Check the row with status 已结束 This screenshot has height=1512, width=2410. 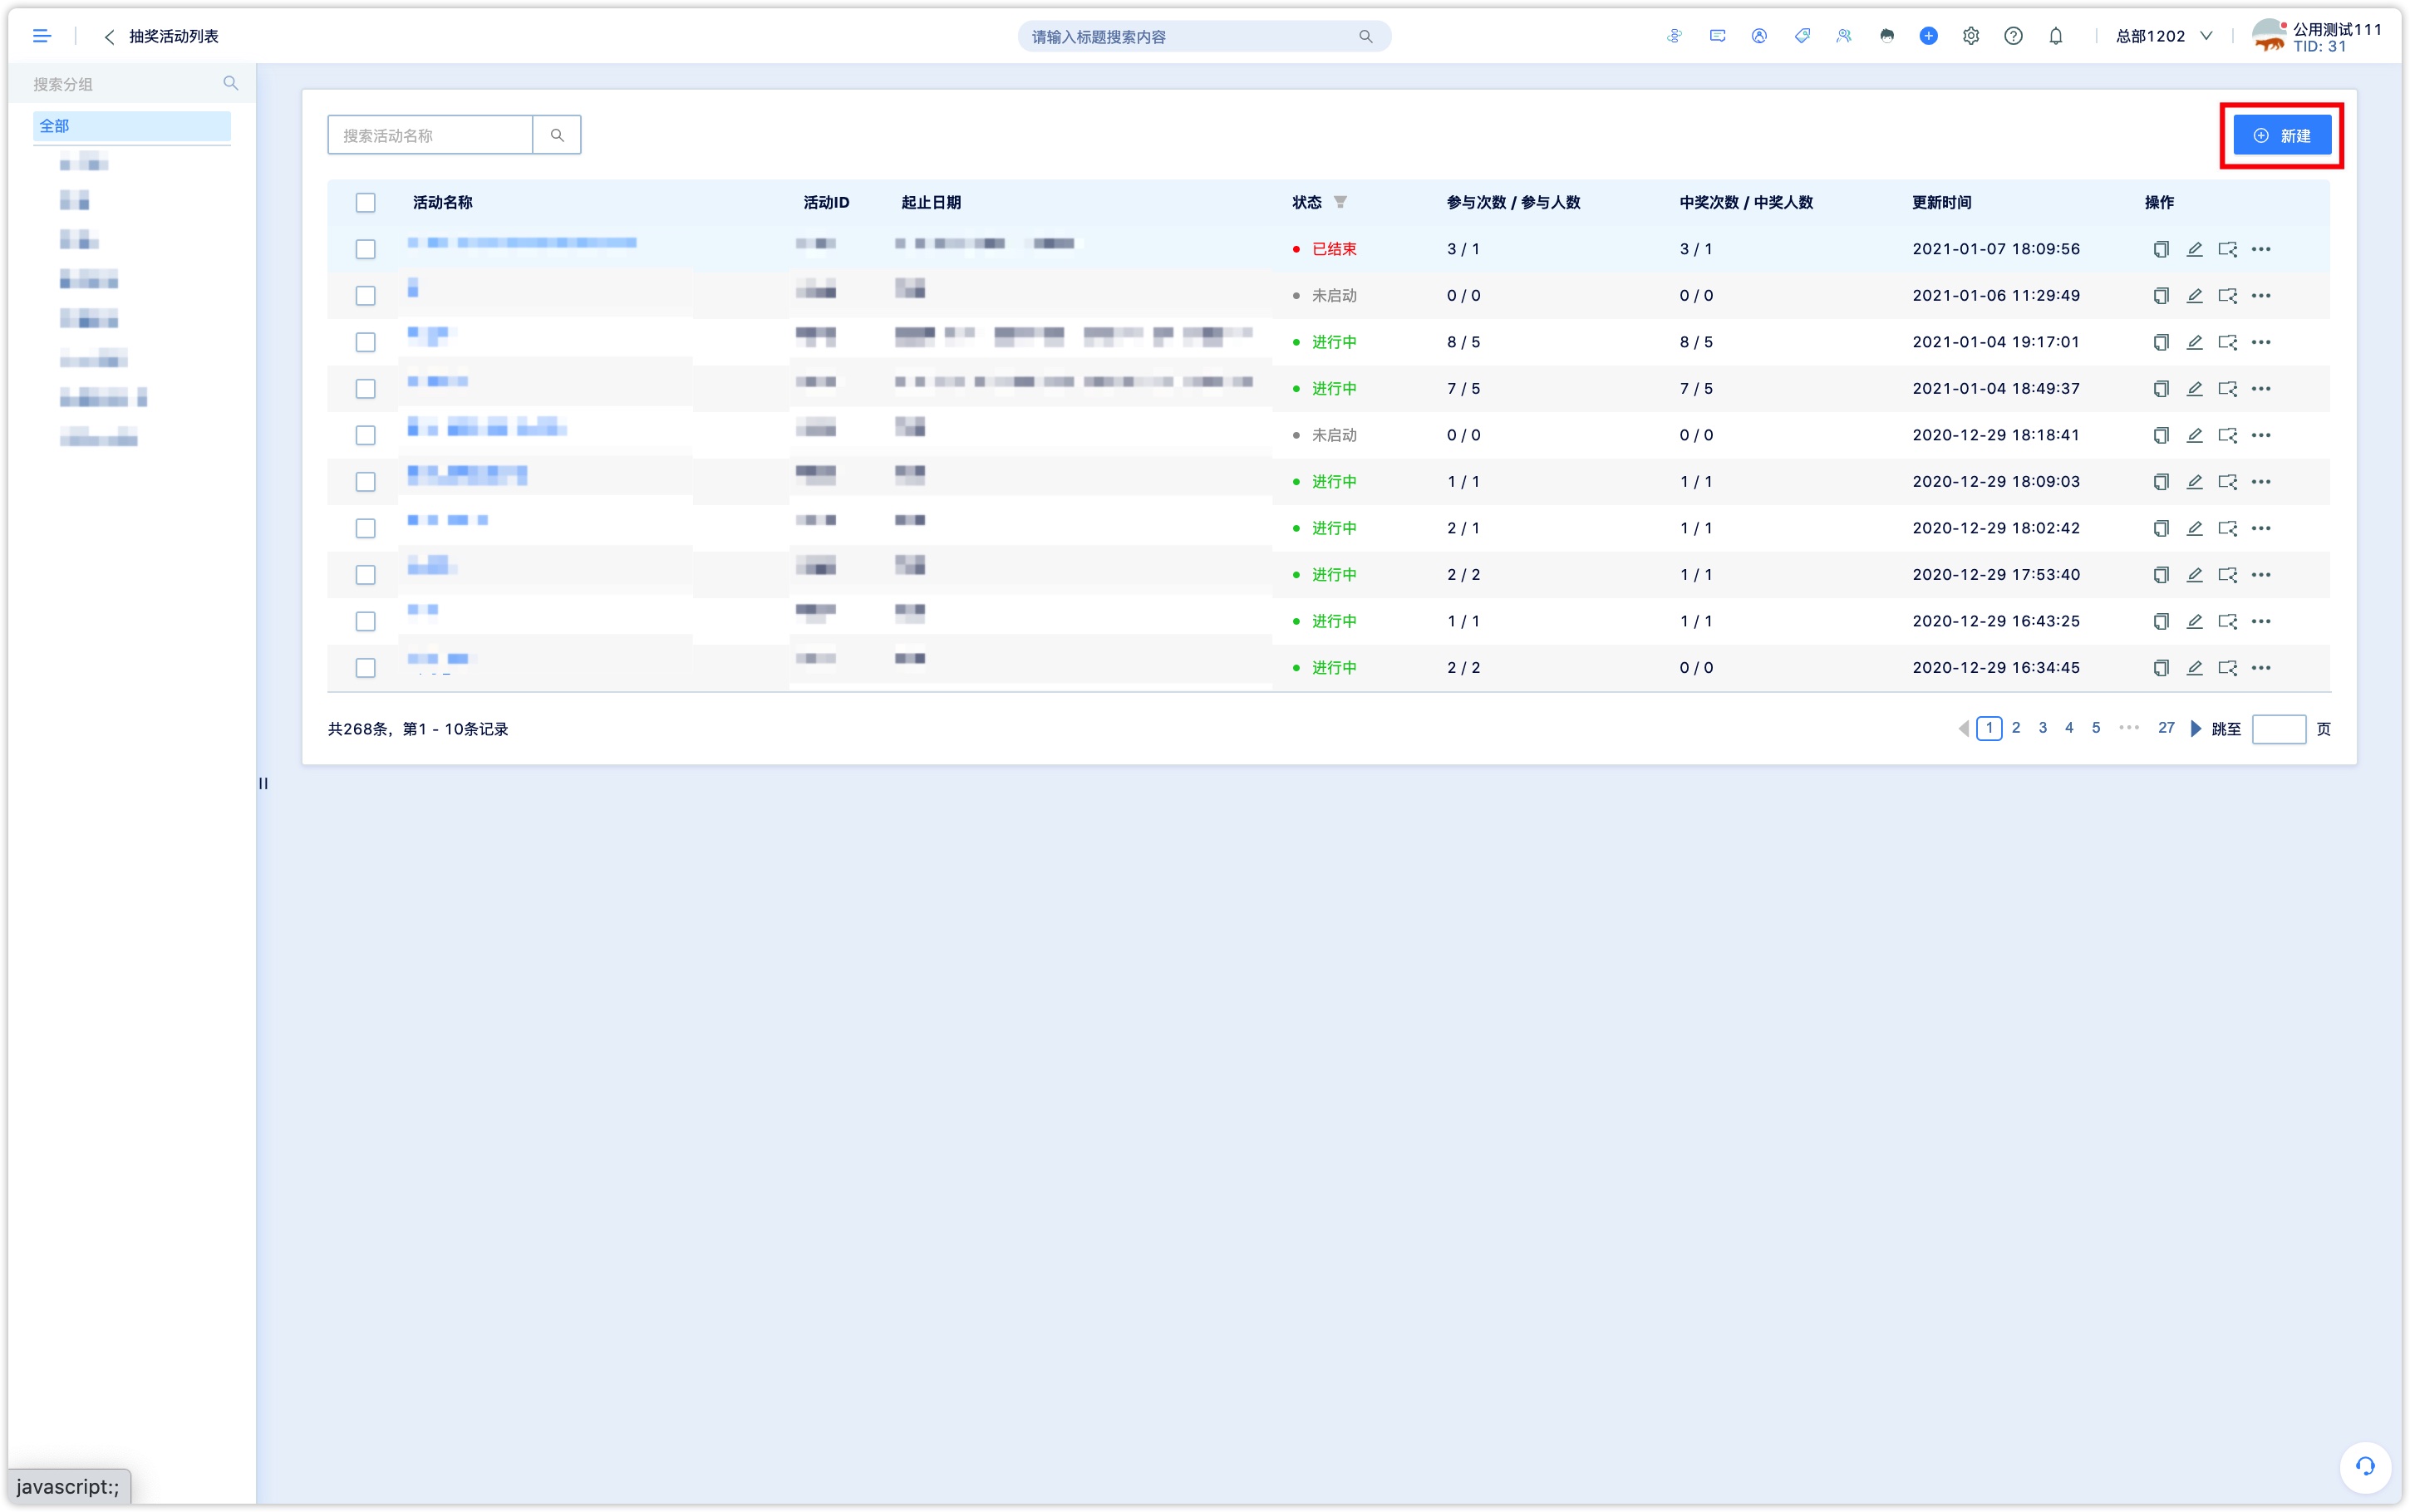365,249
